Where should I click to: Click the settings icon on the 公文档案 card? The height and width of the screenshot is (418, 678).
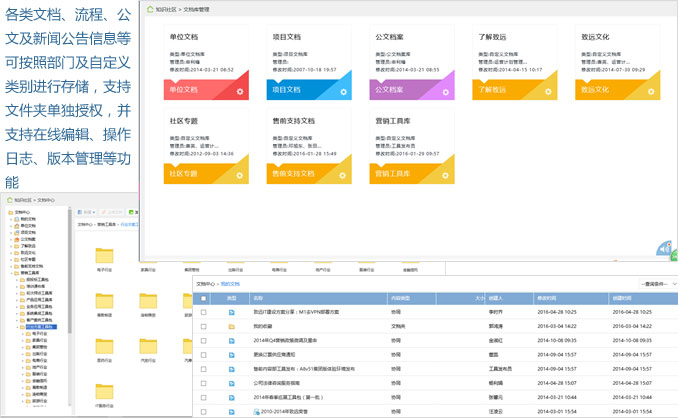click(445, 91)
